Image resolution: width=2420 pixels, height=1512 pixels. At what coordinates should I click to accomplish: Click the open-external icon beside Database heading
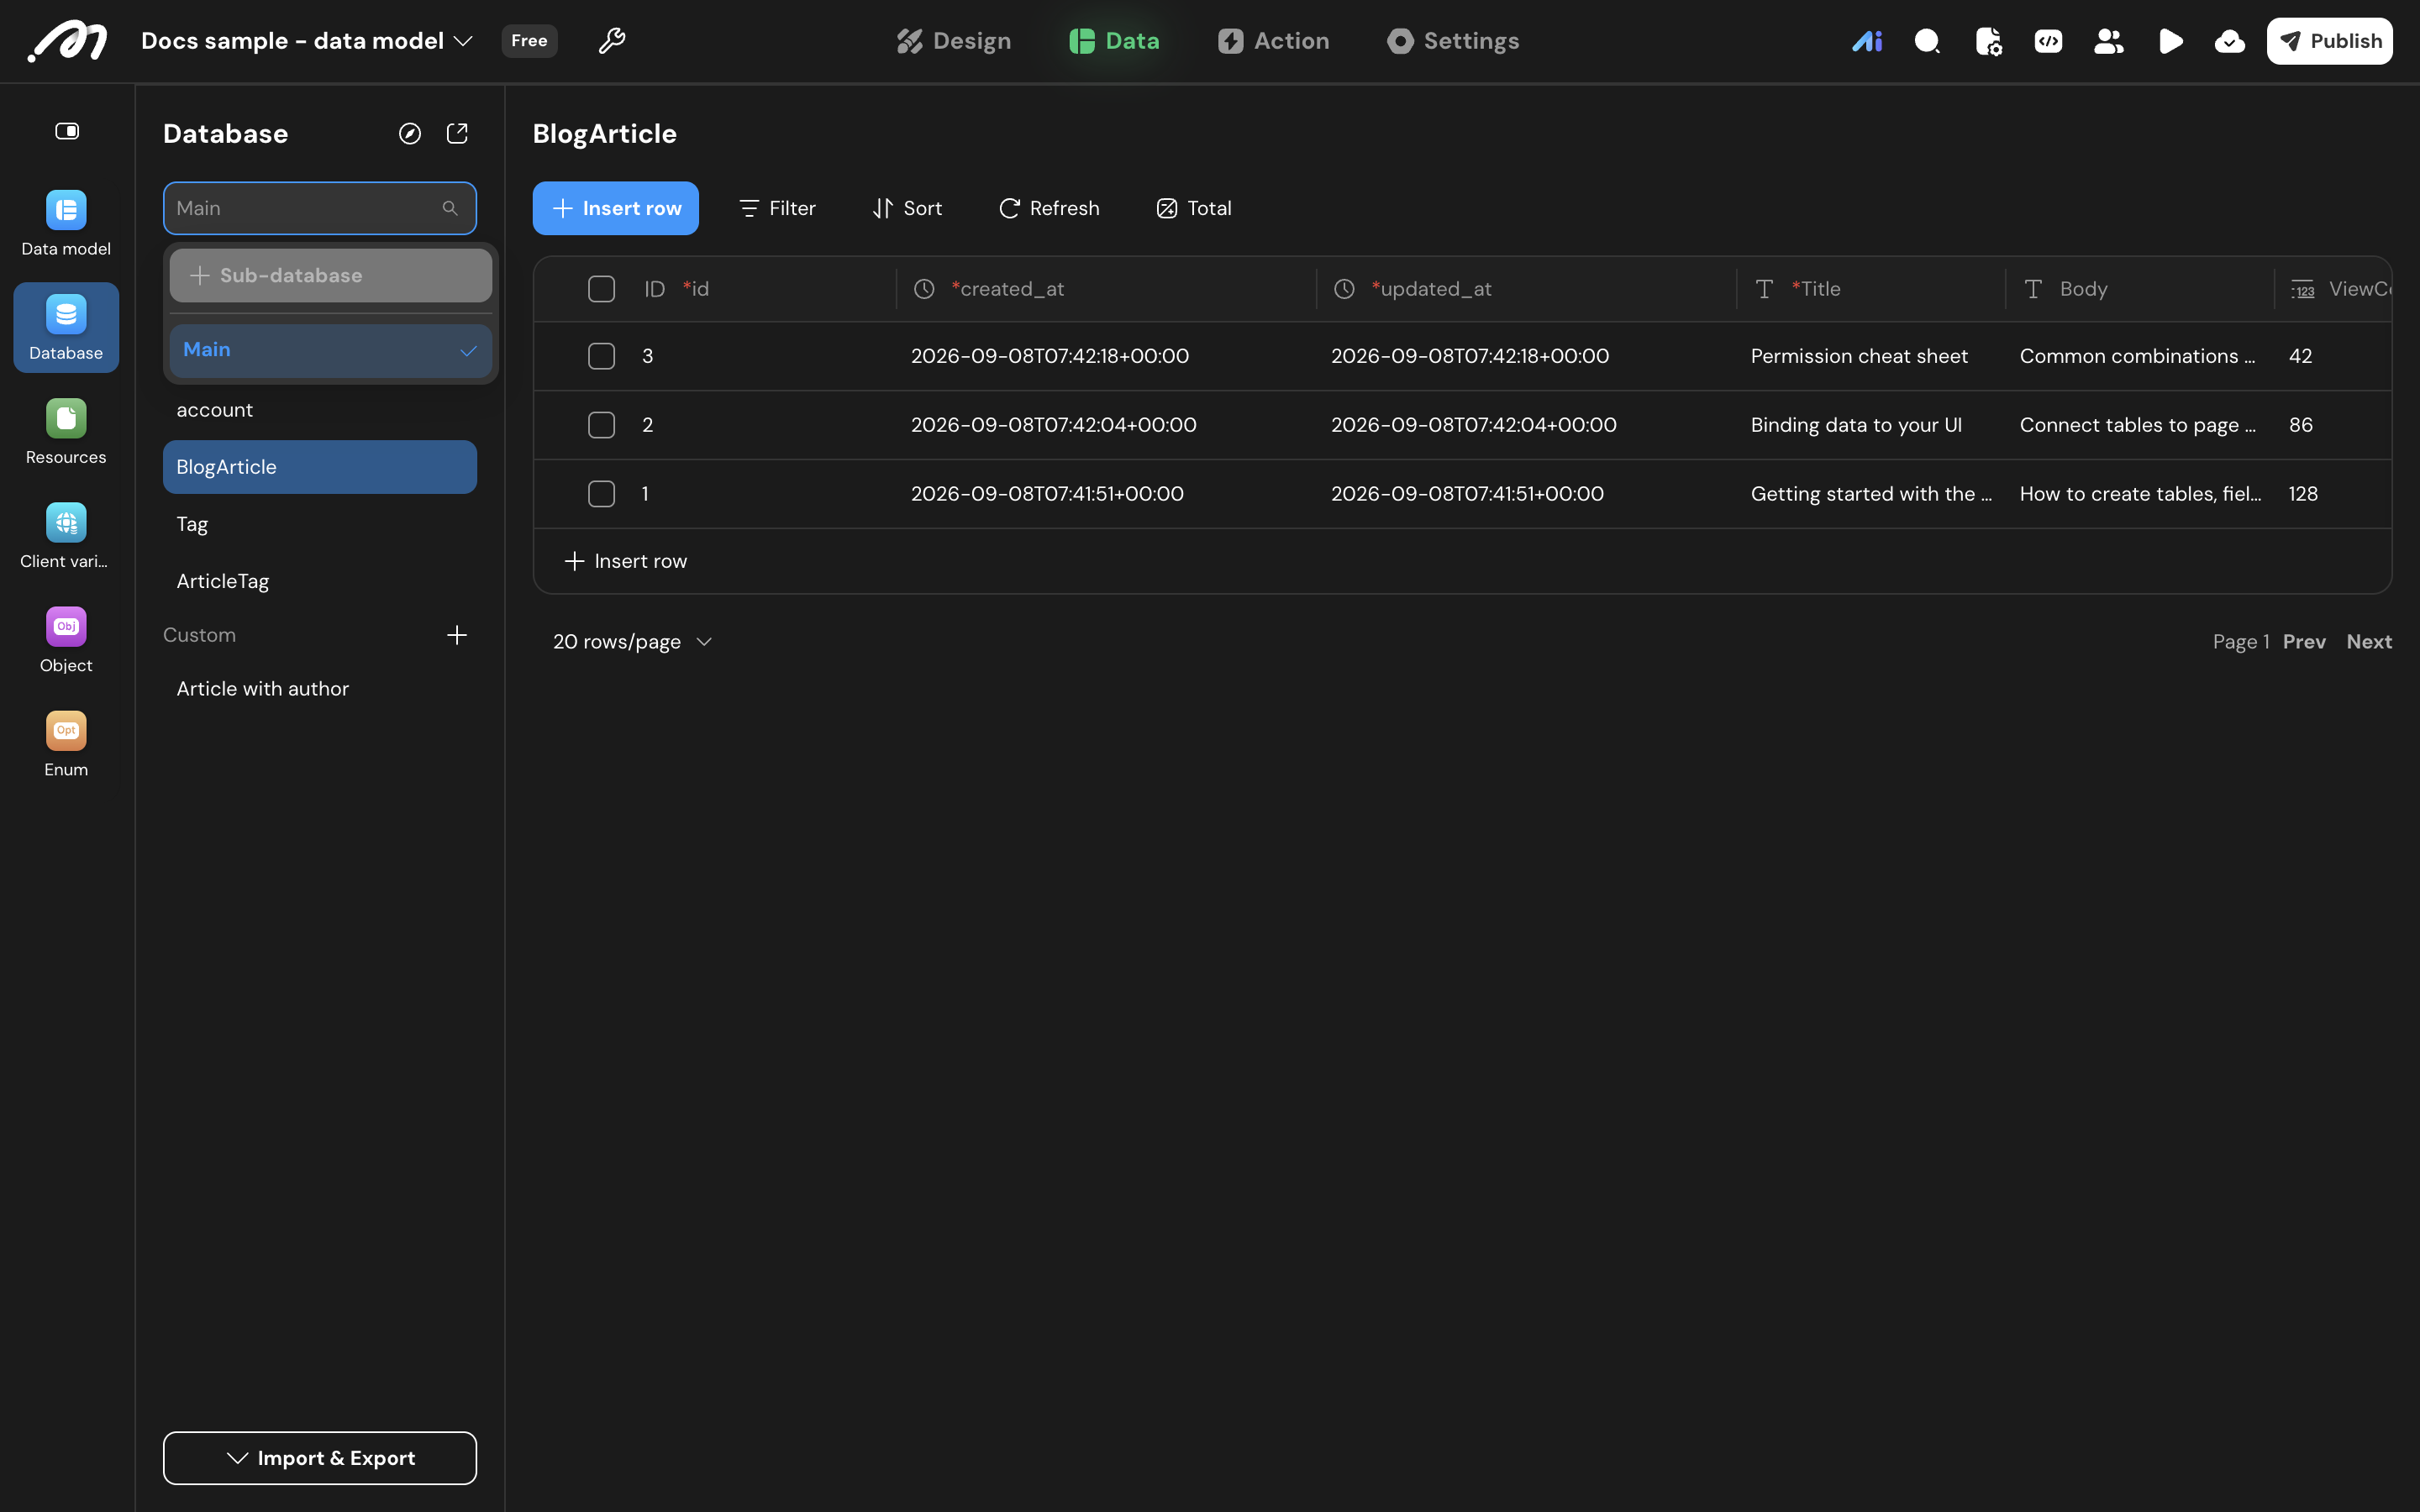[457, 134]
